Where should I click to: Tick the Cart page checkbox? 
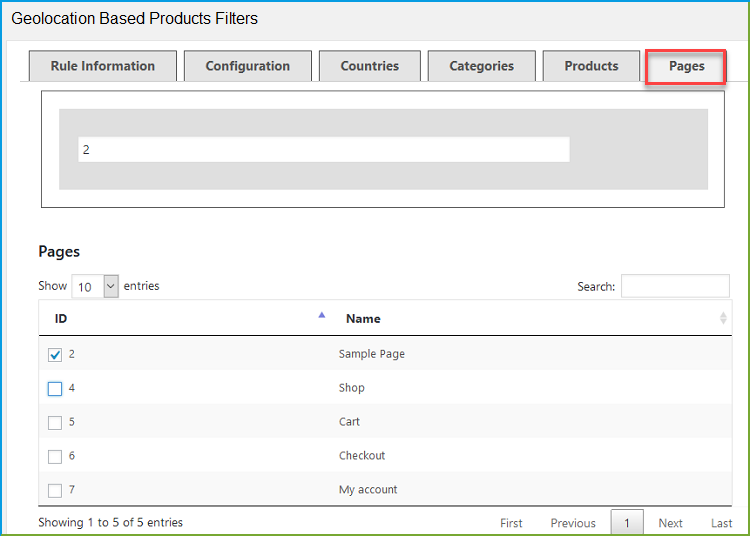(55, 423)
